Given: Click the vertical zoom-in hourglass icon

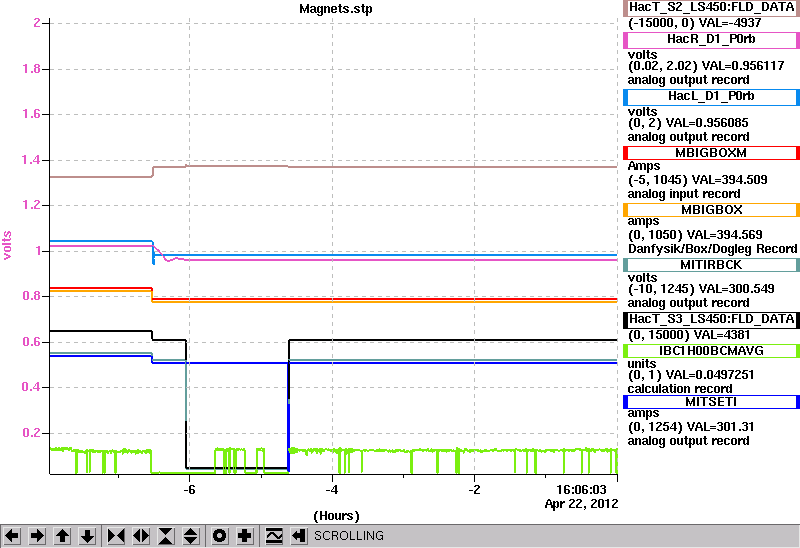Looking at the screenshot, I should tap(166, 536).
